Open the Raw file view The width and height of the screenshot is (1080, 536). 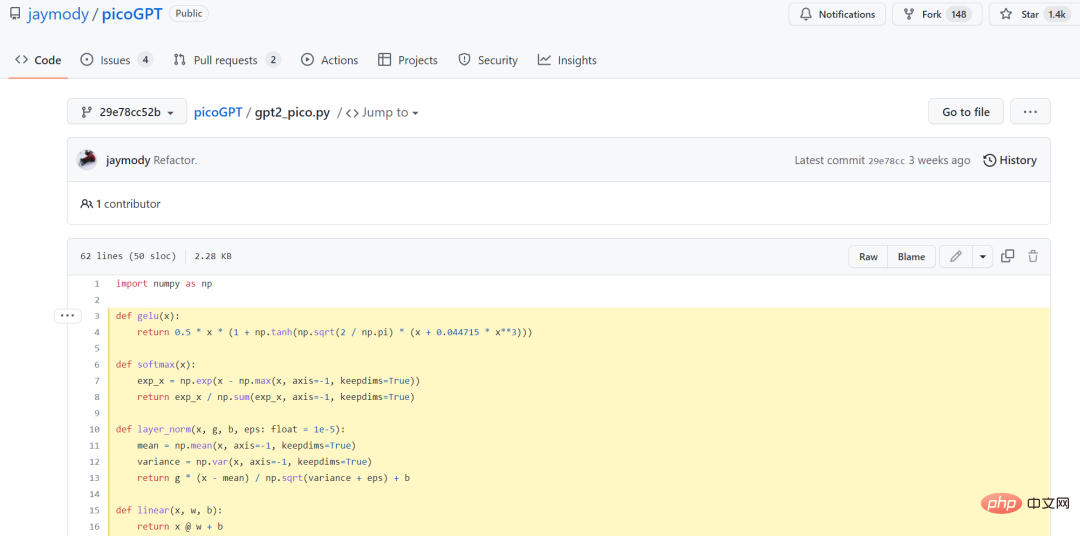point(868,256)
